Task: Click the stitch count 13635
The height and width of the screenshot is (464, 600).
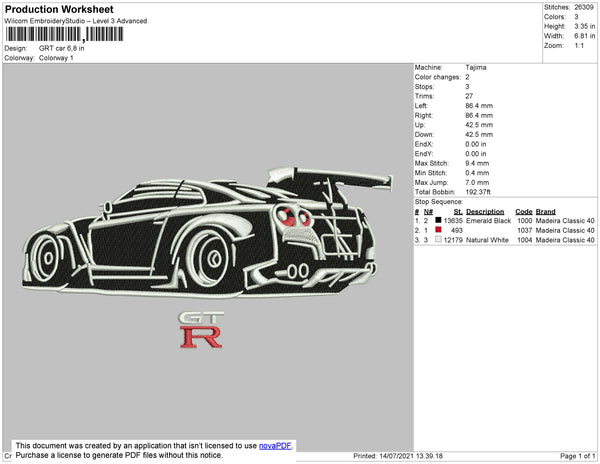Action: click(x=453, y=221)
